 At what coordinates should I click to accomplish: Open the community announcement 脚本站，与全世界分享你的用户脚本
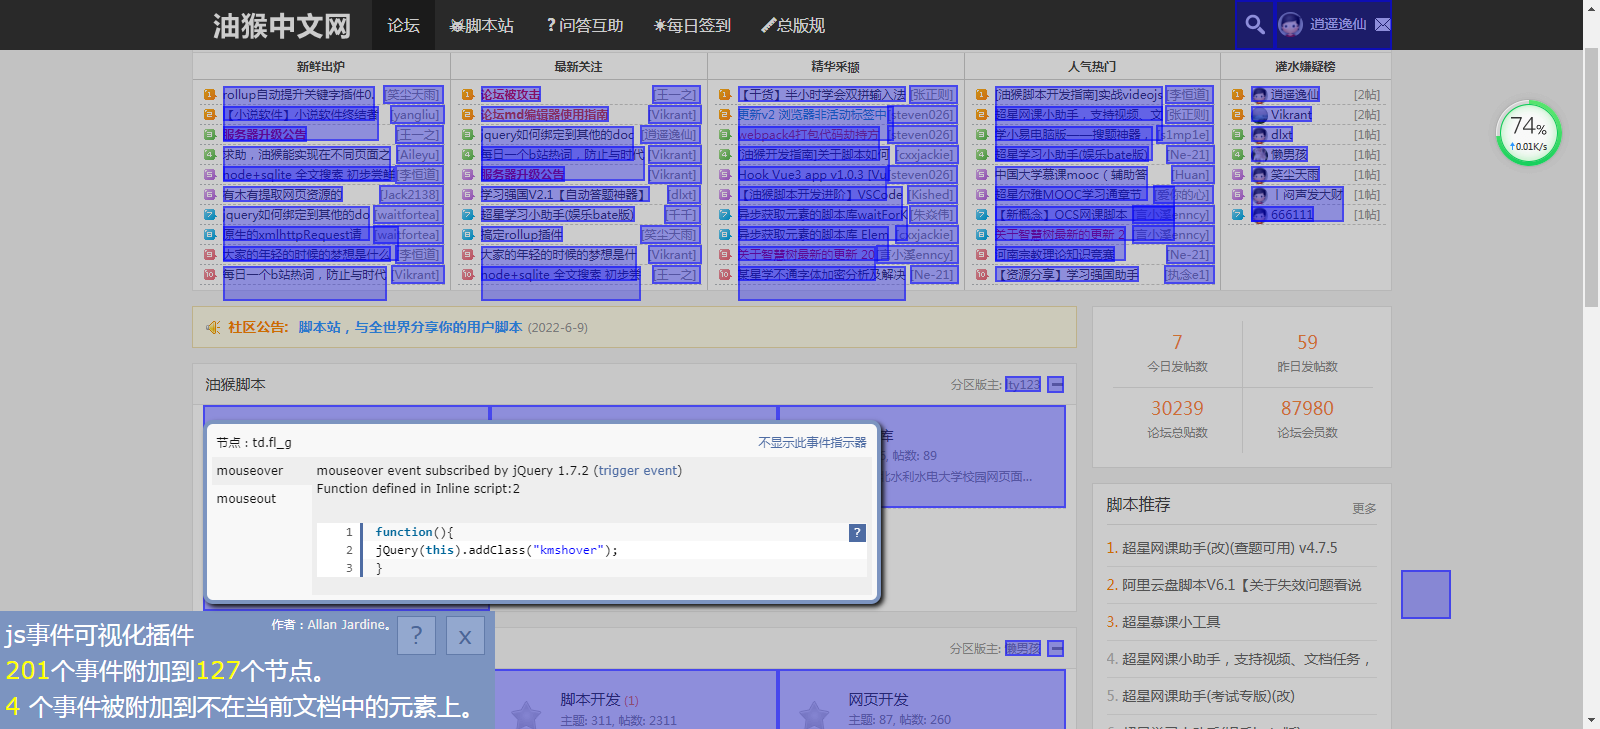coord(410,327)
